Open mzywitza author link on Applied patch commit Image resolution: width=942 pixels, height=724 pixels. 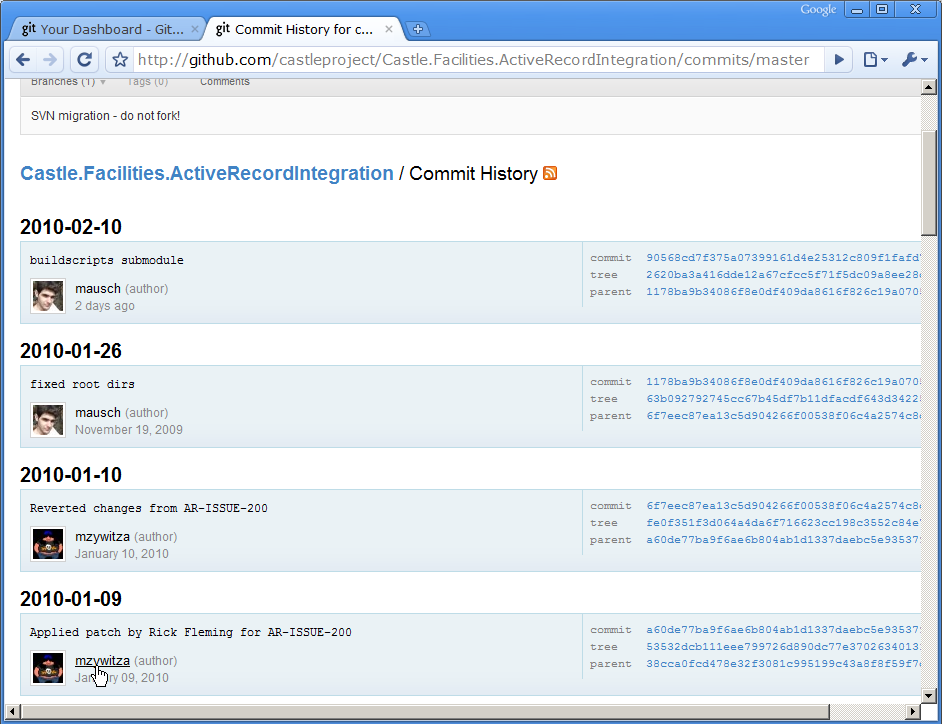pos(102,660)
